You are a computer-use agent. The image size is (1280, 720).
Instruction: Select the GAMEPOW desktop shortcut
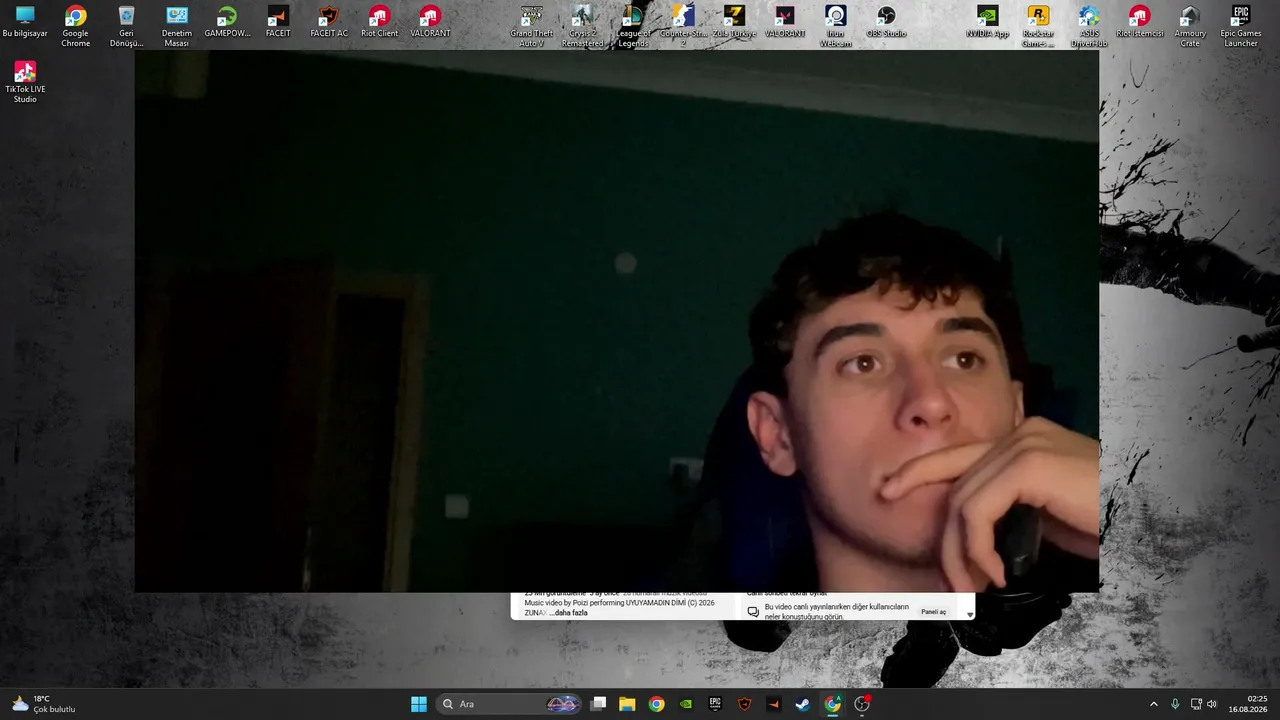click(227, 22)
